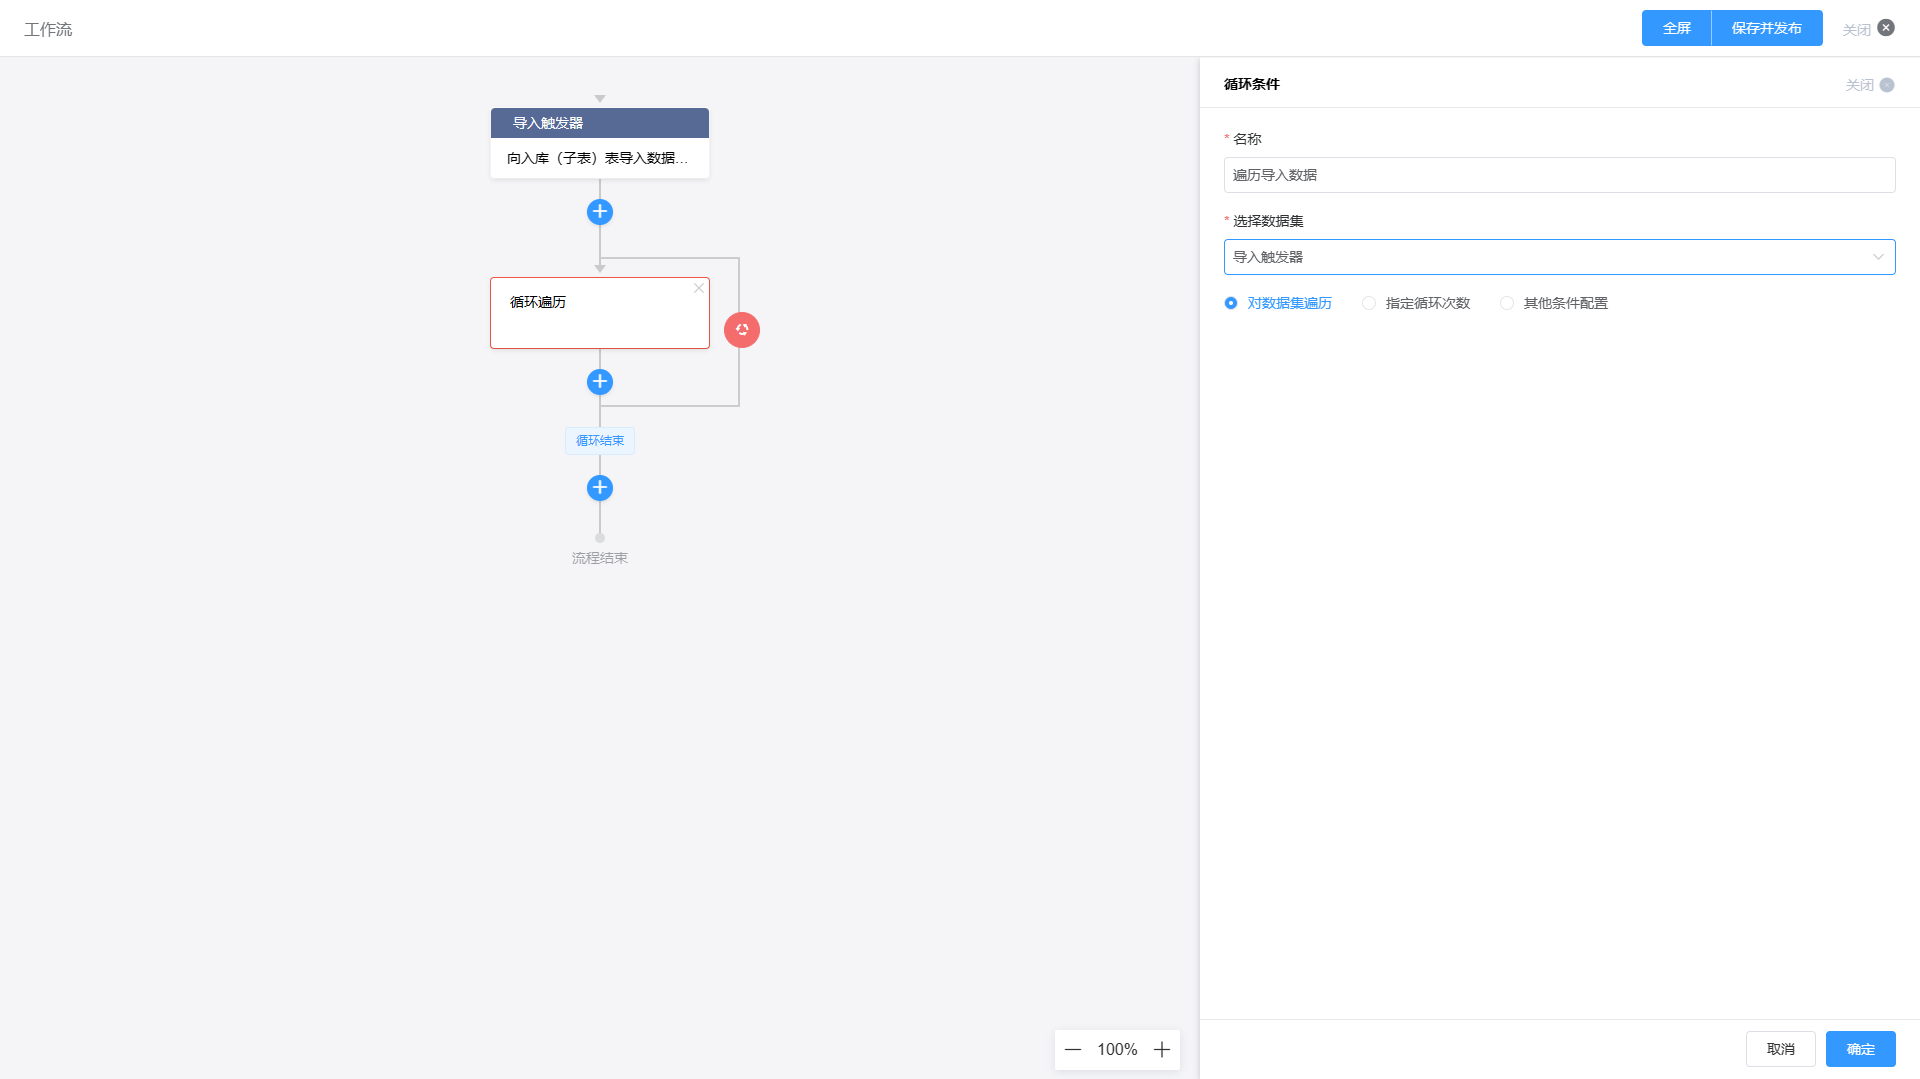Click the red loop icon beside 循环遍历
Image resolution: width=1920 pixels, height=1079 pixels.
click(742, 330)
